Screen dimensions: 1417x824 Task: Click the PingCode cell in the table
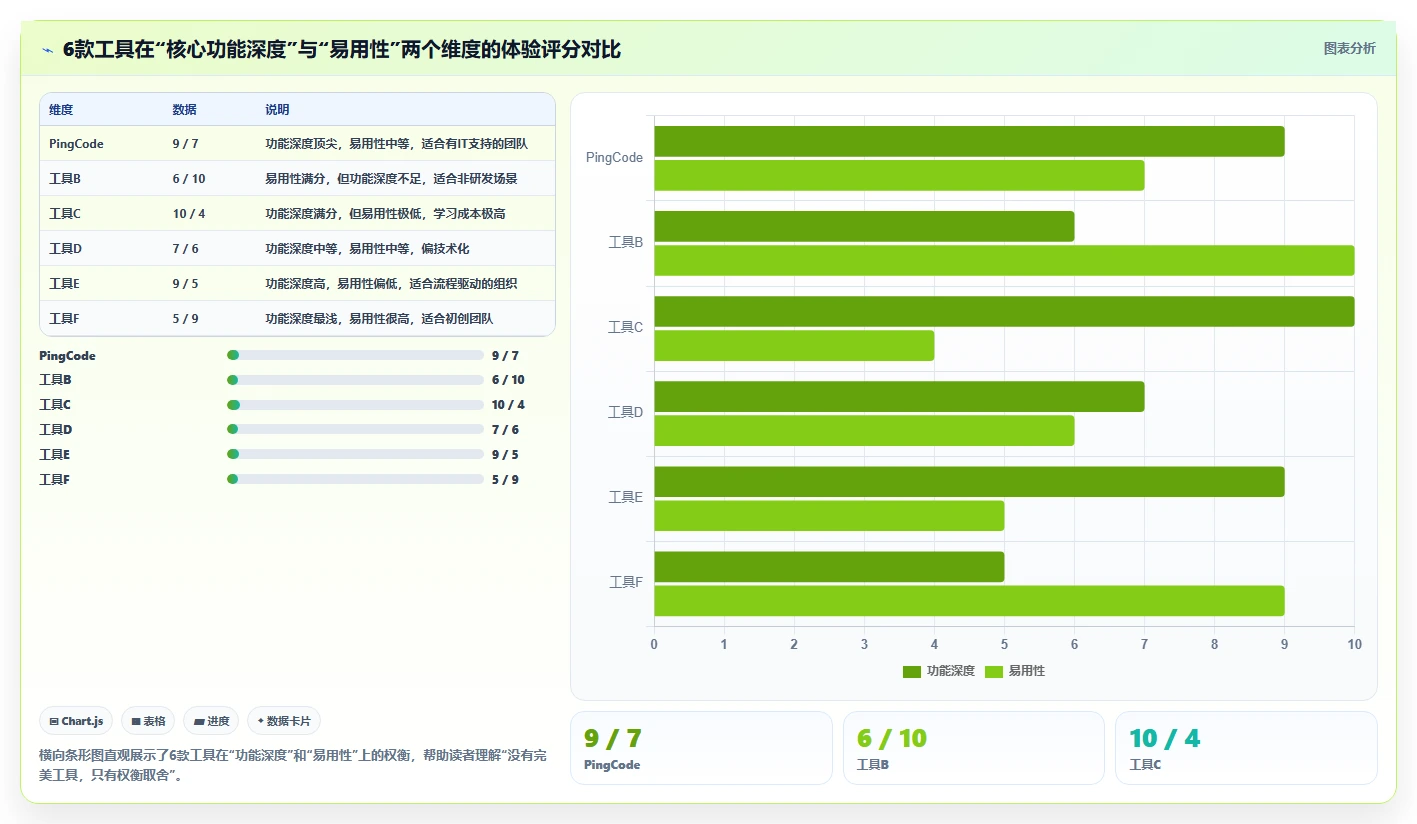click(76, 144)
